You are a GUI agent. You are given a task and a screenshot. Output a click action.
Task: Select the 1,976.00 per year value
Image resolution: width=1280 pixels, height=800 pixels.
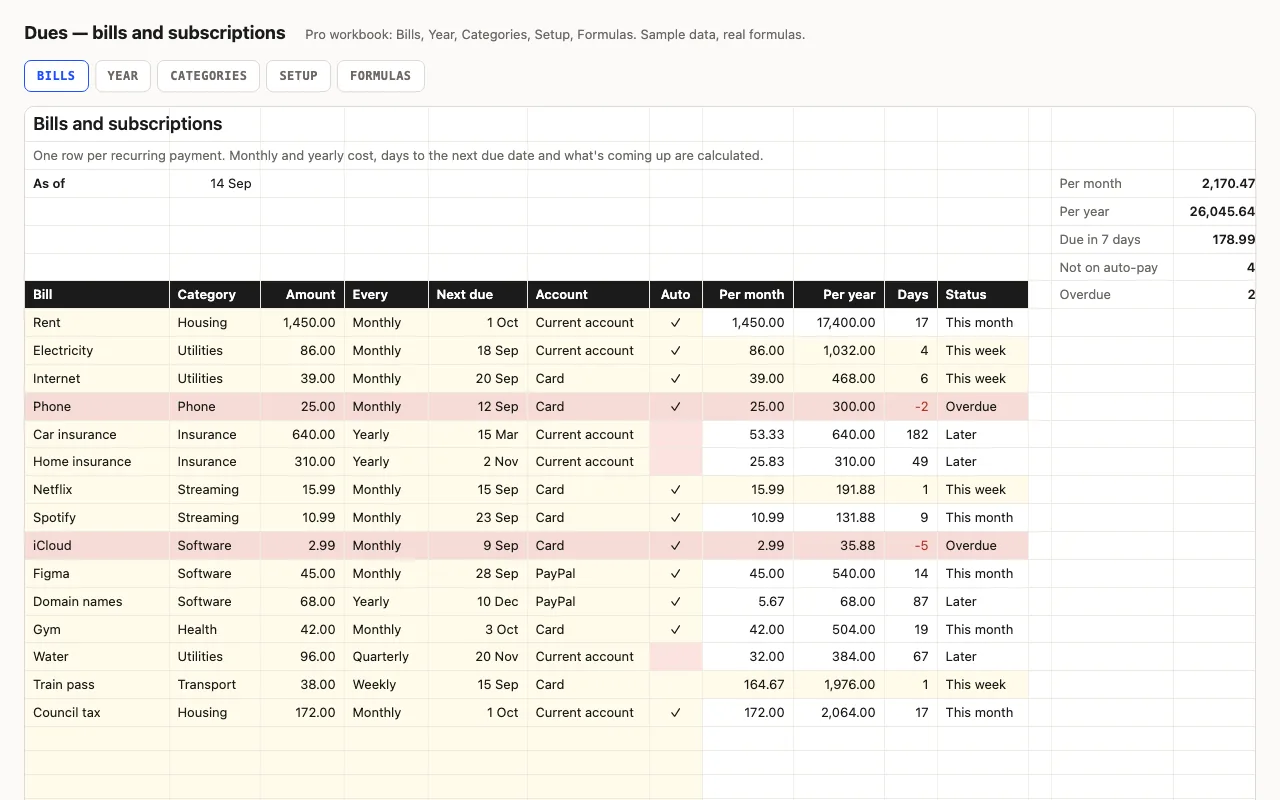[839, 685]
